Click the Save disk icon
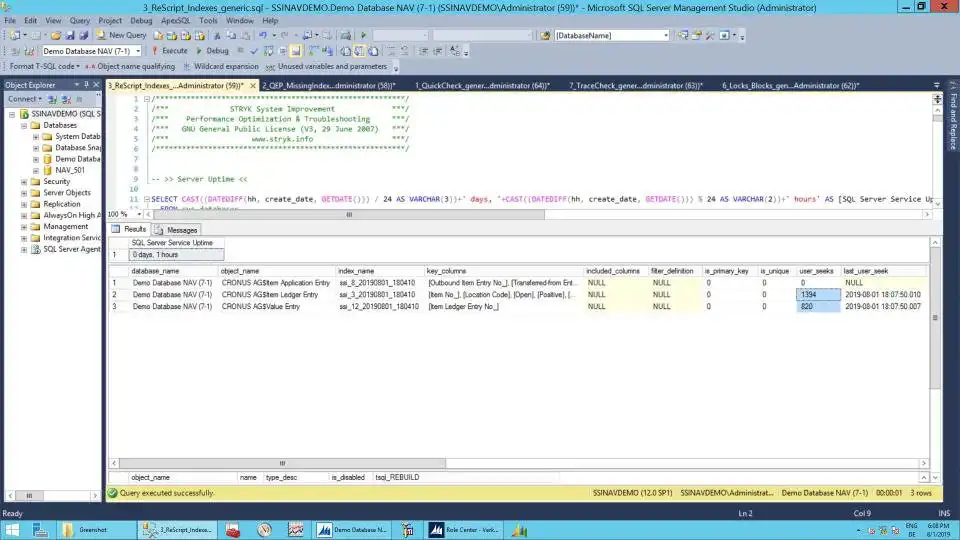The height and width of the screenshot is (540, 960). pyautogui.click(x=70, y=36)
